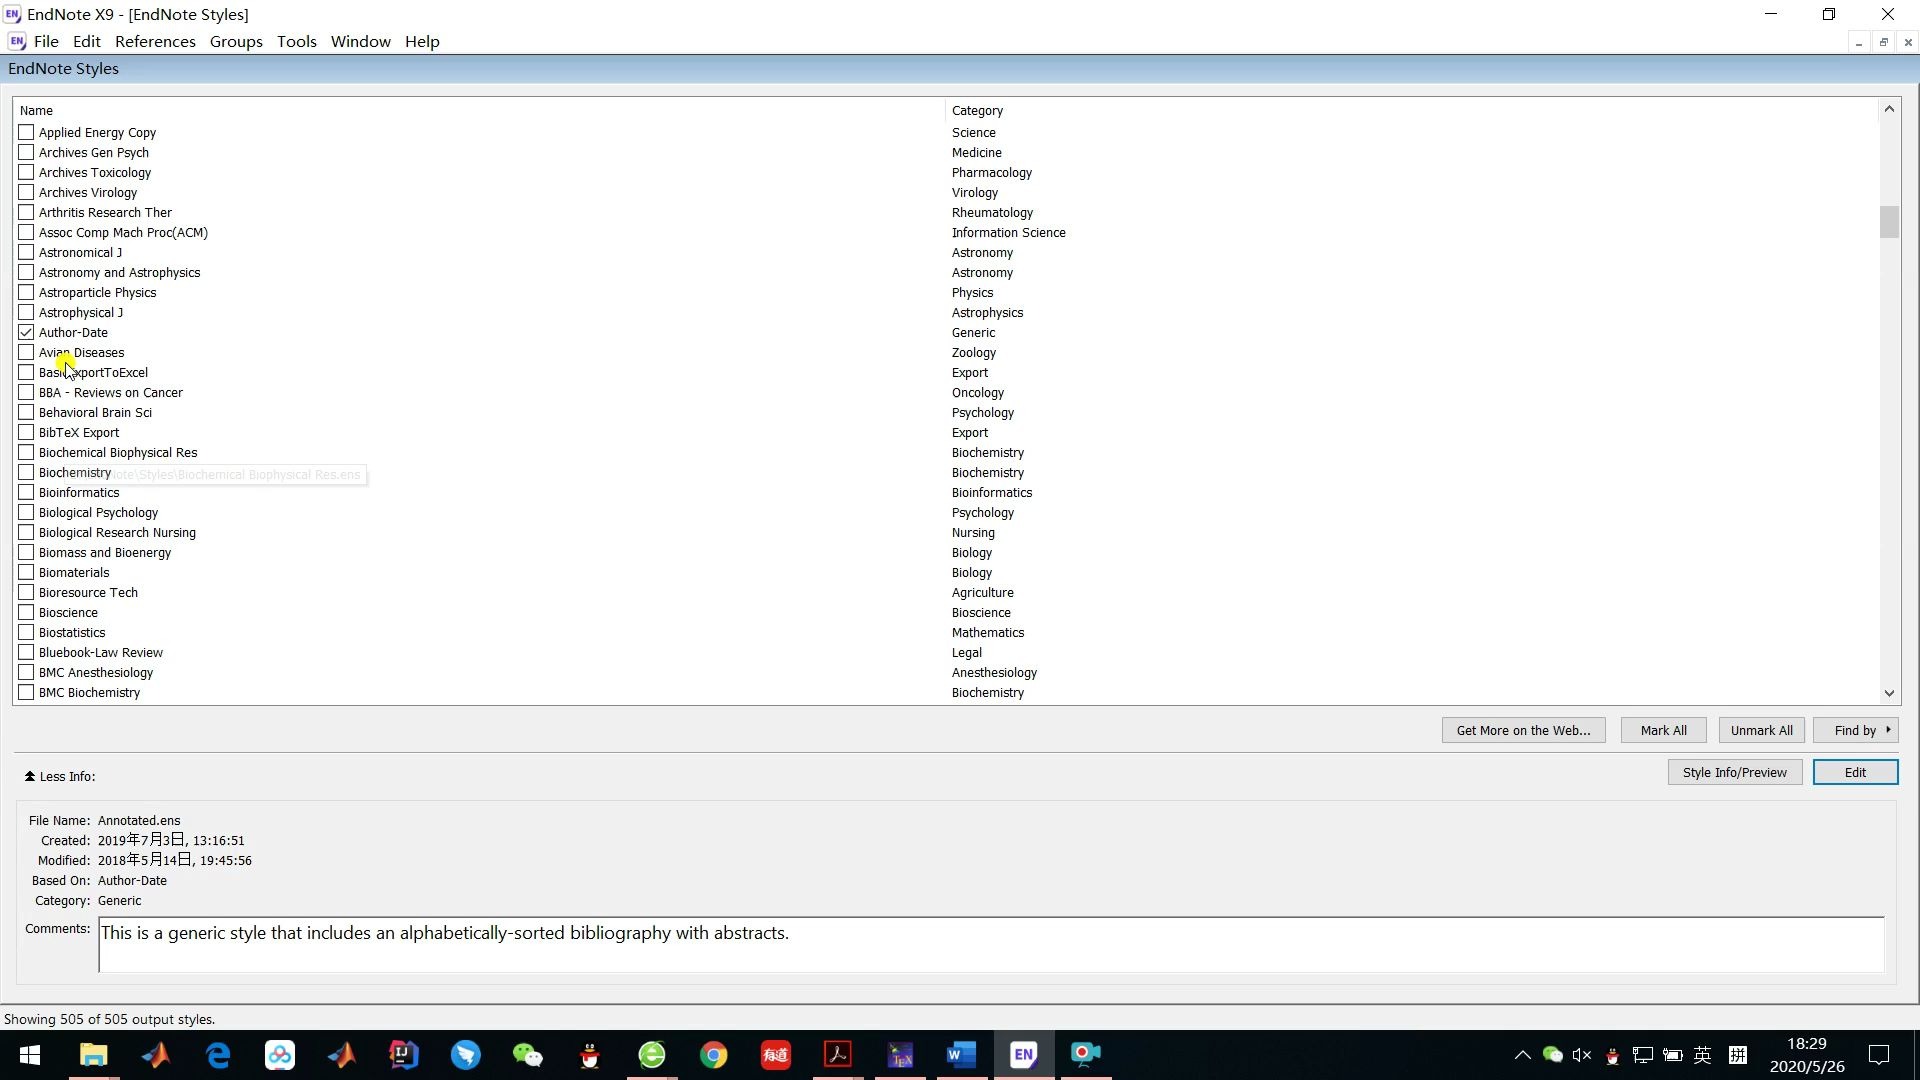Click the Category column header
1920x1080 pixels.
[x=976, y=109]
